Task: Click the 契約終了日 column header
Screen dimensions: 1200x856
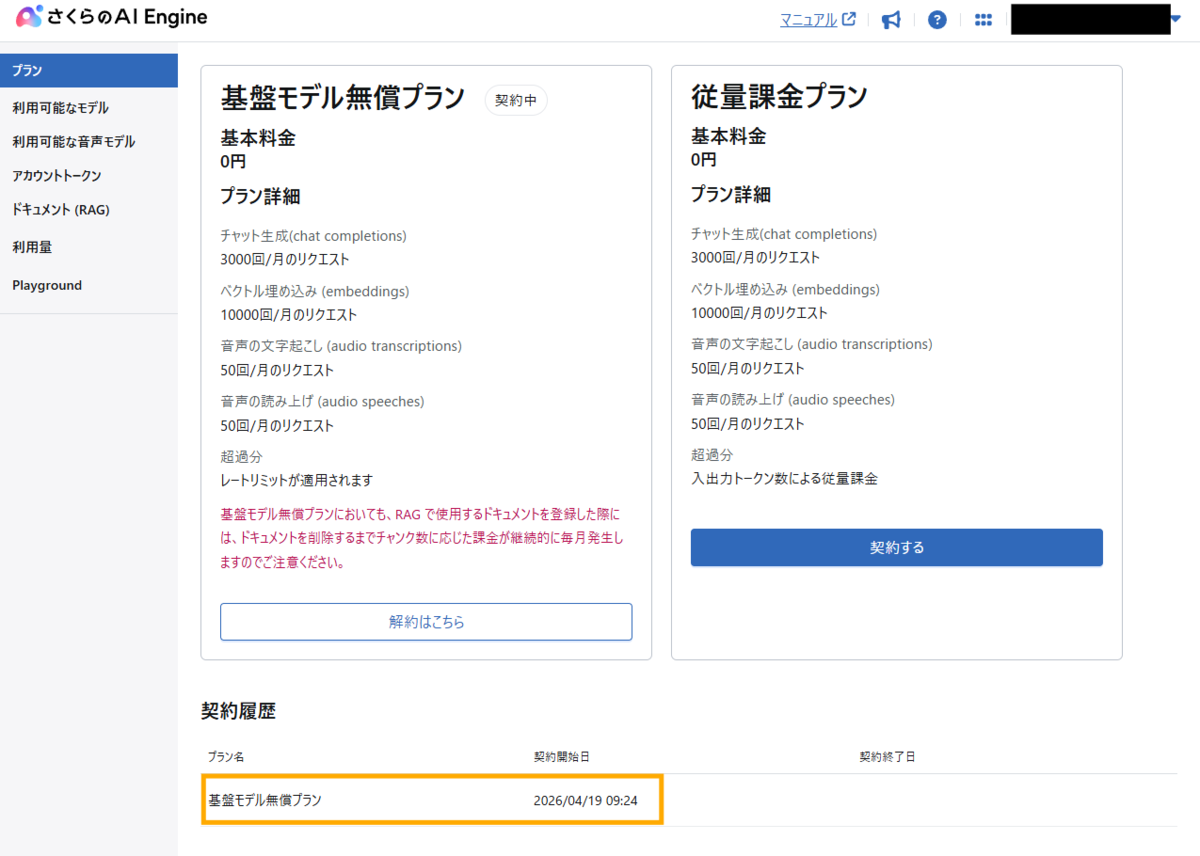Action: 887,757
